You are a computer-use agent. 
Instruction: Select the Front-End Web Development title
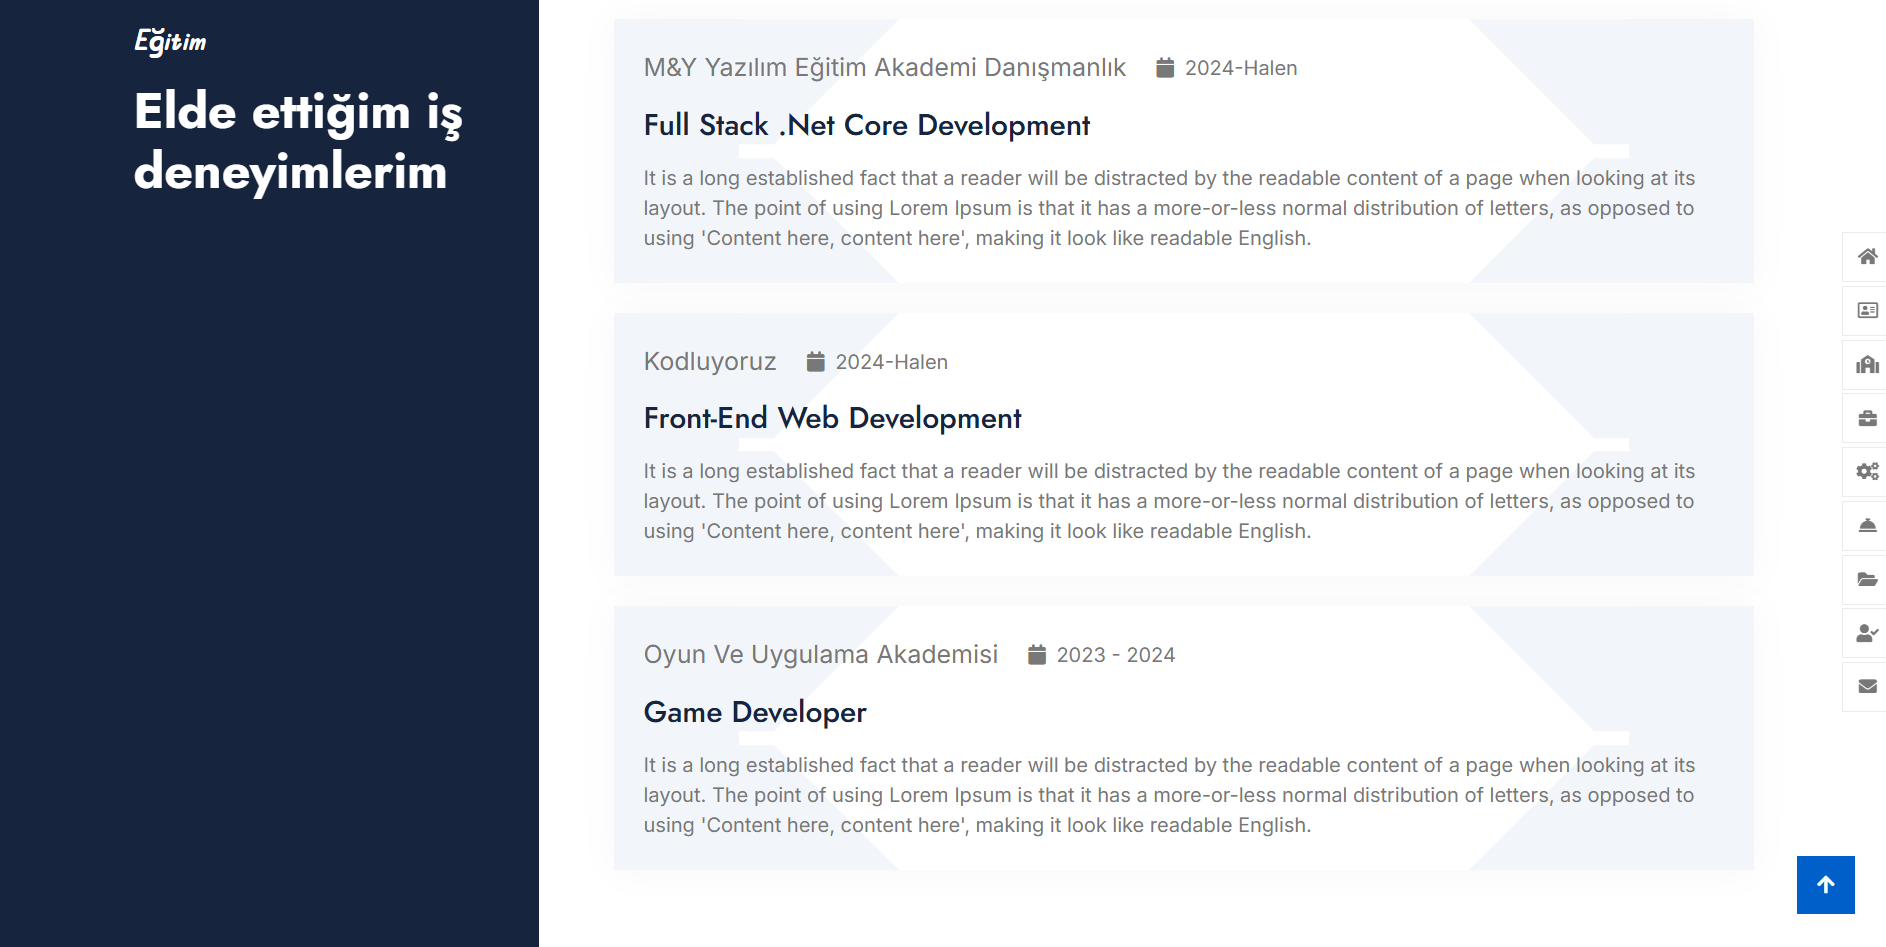pos(832,418)
